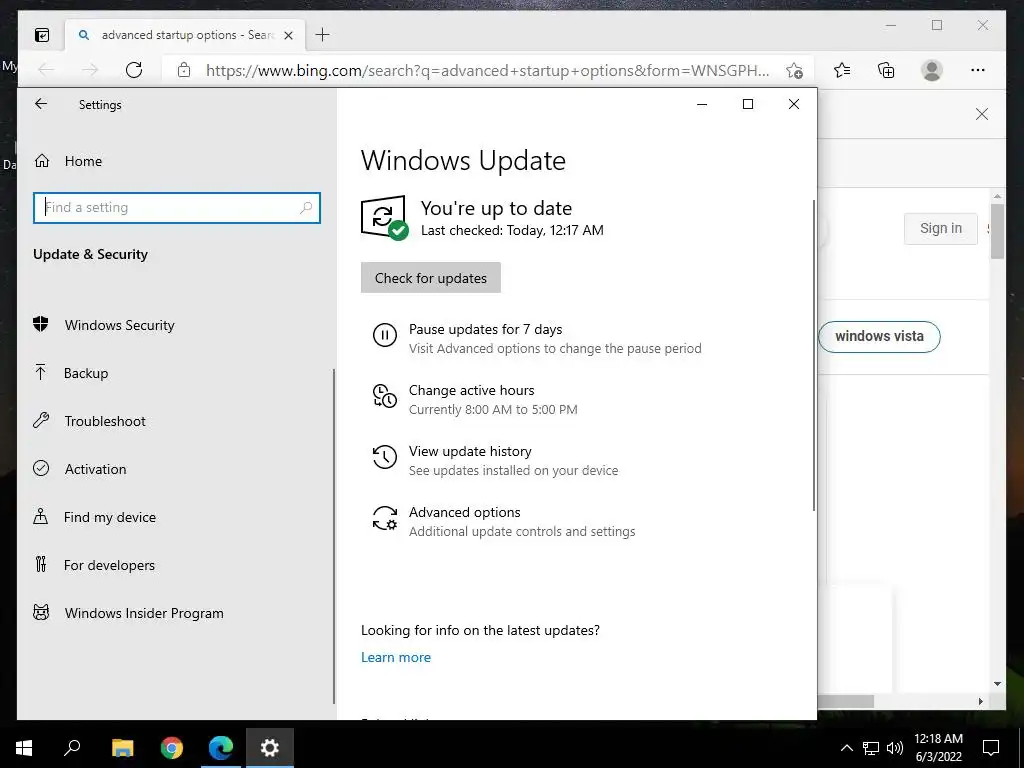This screenshot has width=1024, height=768.
Task: Click the Settings back arrow
Action: click(41, 104)
